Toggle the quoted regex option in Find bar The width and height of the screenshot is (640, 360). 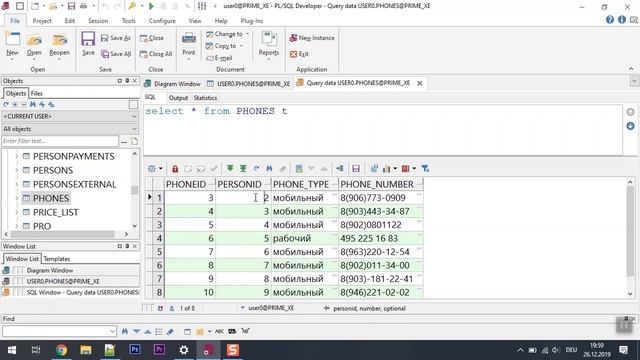[x=245, y=331]
